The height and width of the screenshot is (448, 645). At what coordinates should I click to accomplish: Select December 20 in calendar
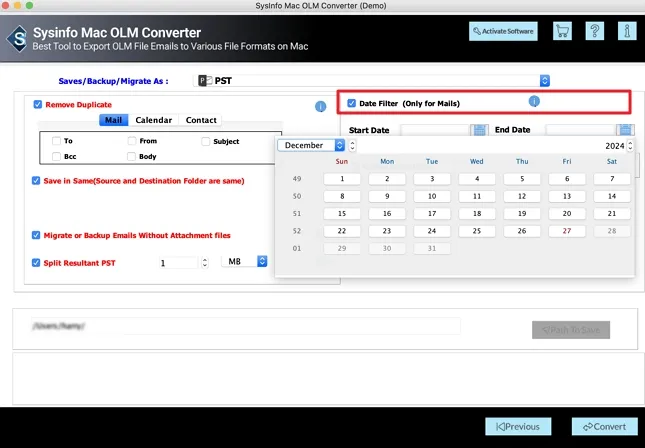(x=567, y=214)
